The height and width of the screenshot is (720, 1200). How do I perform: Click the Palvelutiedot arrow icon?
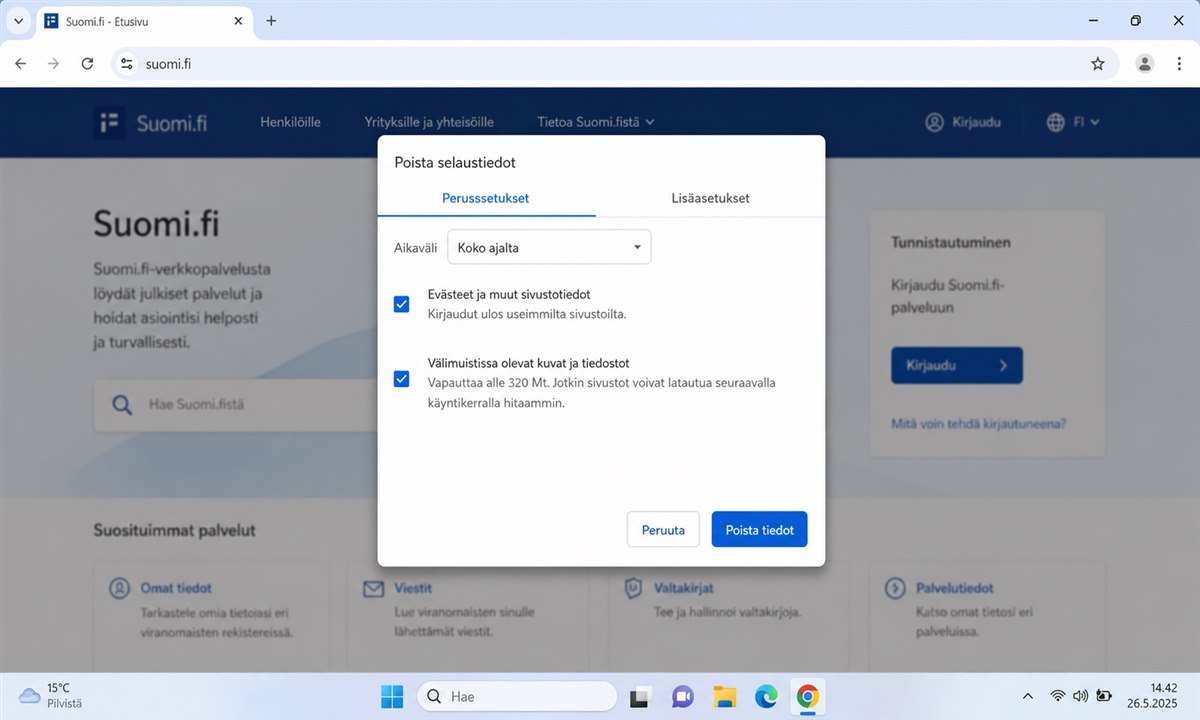click(x=895, y=588)
